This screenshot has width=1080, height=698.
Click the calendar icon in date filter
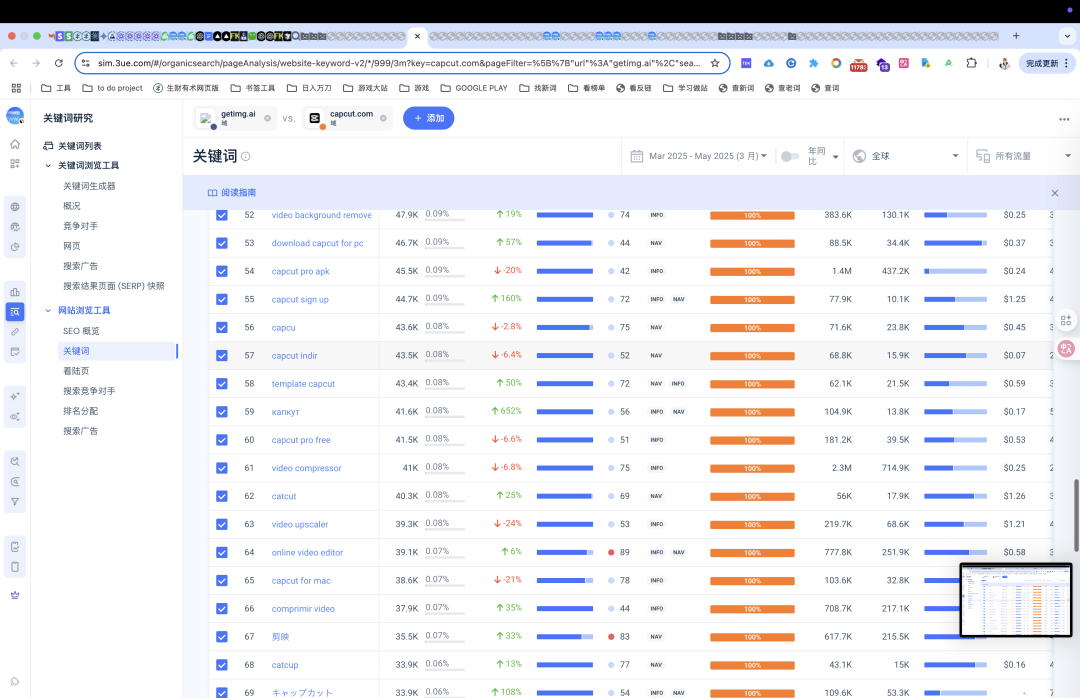point(636,156)
